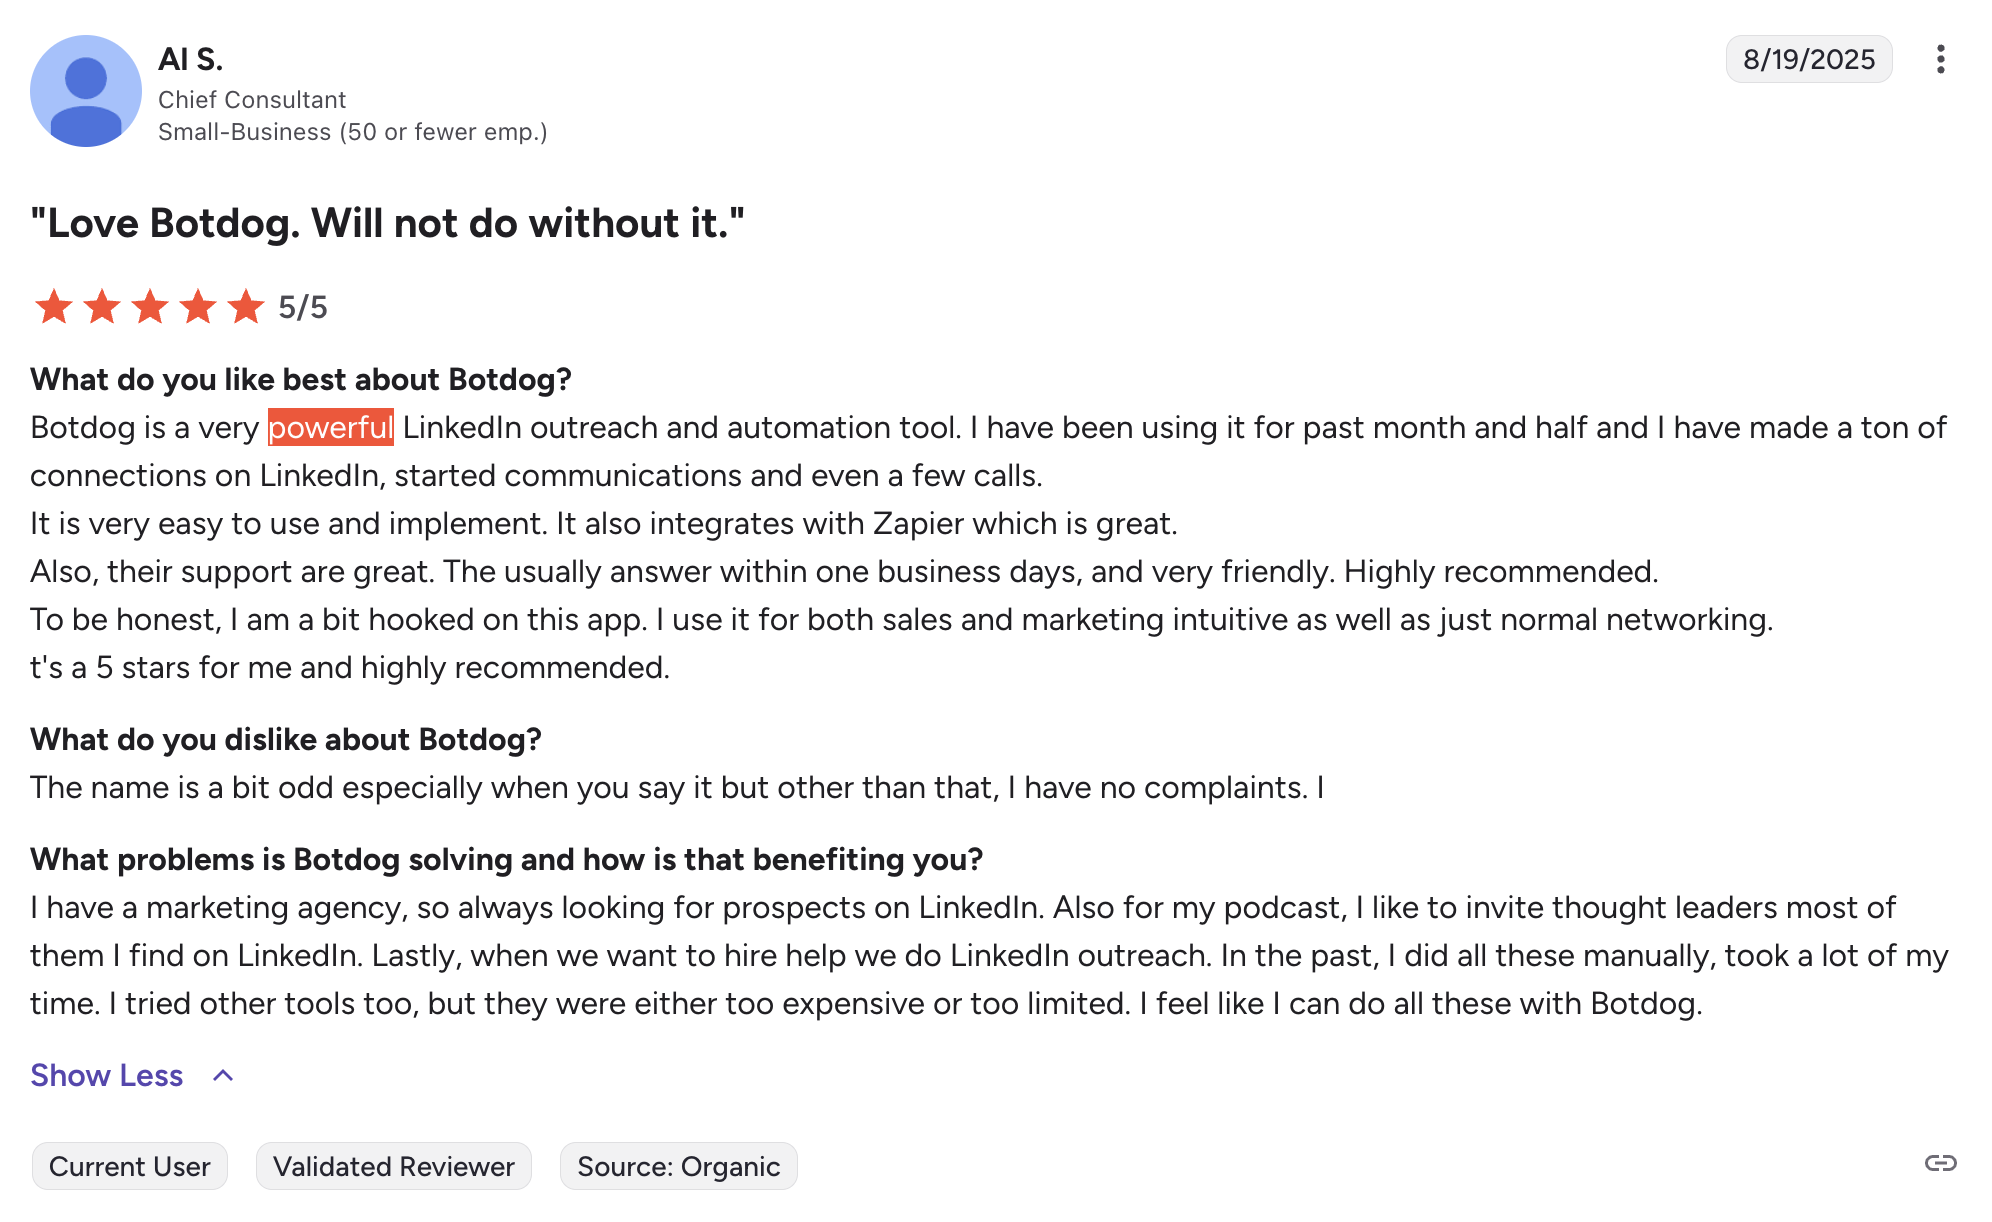Screen dimensions: 1992x1222
Task: Click the Current User tag
Action: [x=130, y=1166]
